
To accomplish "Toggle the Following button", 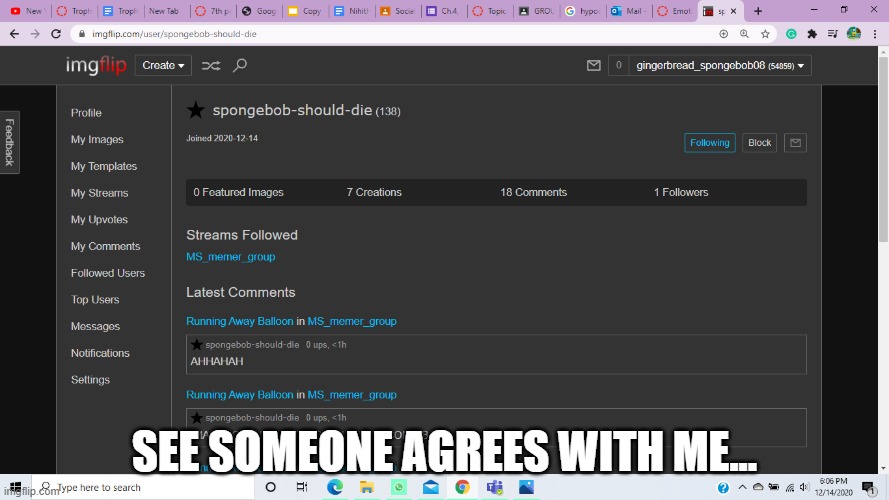I will (x=709, y=142).
